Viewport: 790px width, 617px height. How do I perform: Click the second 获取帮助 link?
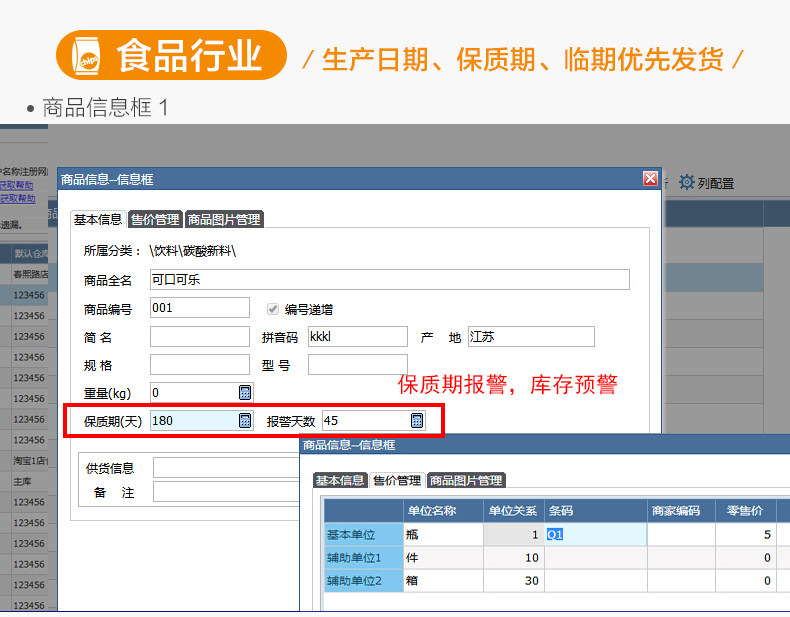pos(18,198)
